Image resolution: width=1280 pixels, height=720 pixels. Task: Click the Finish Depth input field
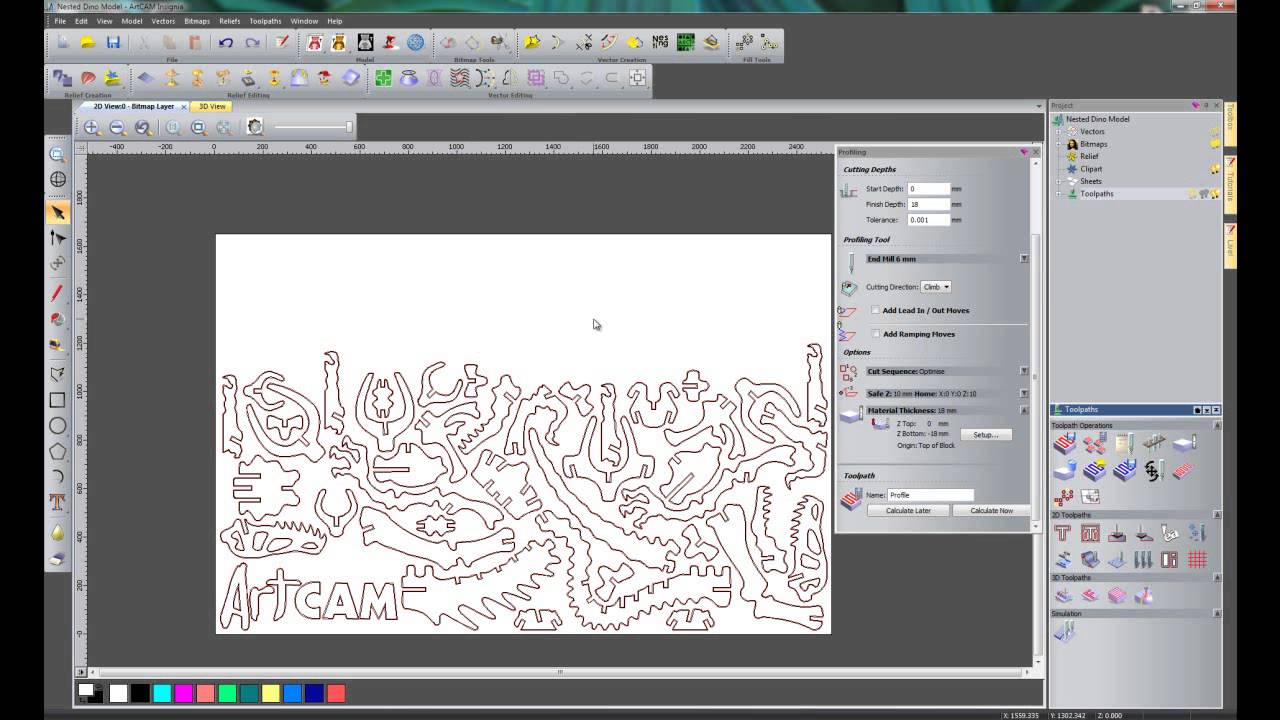[928, 204]
